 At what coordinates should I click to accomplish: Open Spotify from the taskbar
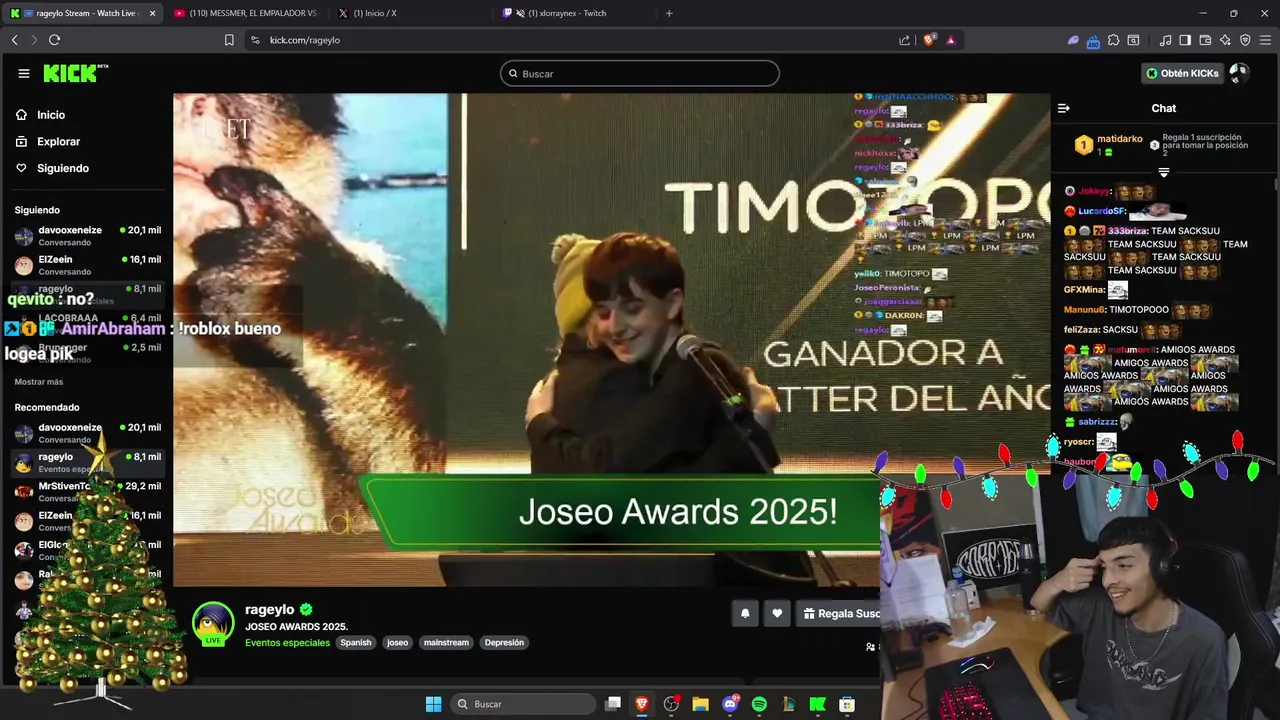coord(759,704)
